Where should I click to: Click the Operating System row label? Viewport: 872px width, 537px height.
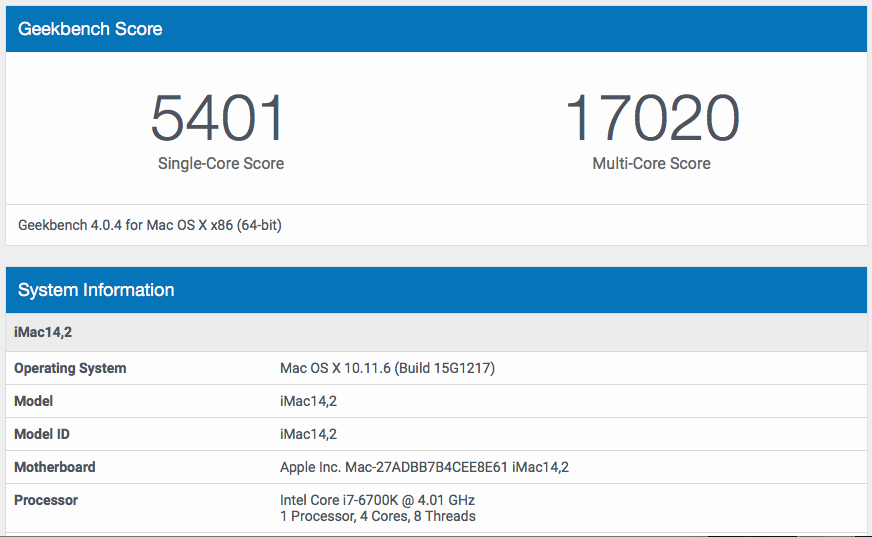(x=70, y=368)
